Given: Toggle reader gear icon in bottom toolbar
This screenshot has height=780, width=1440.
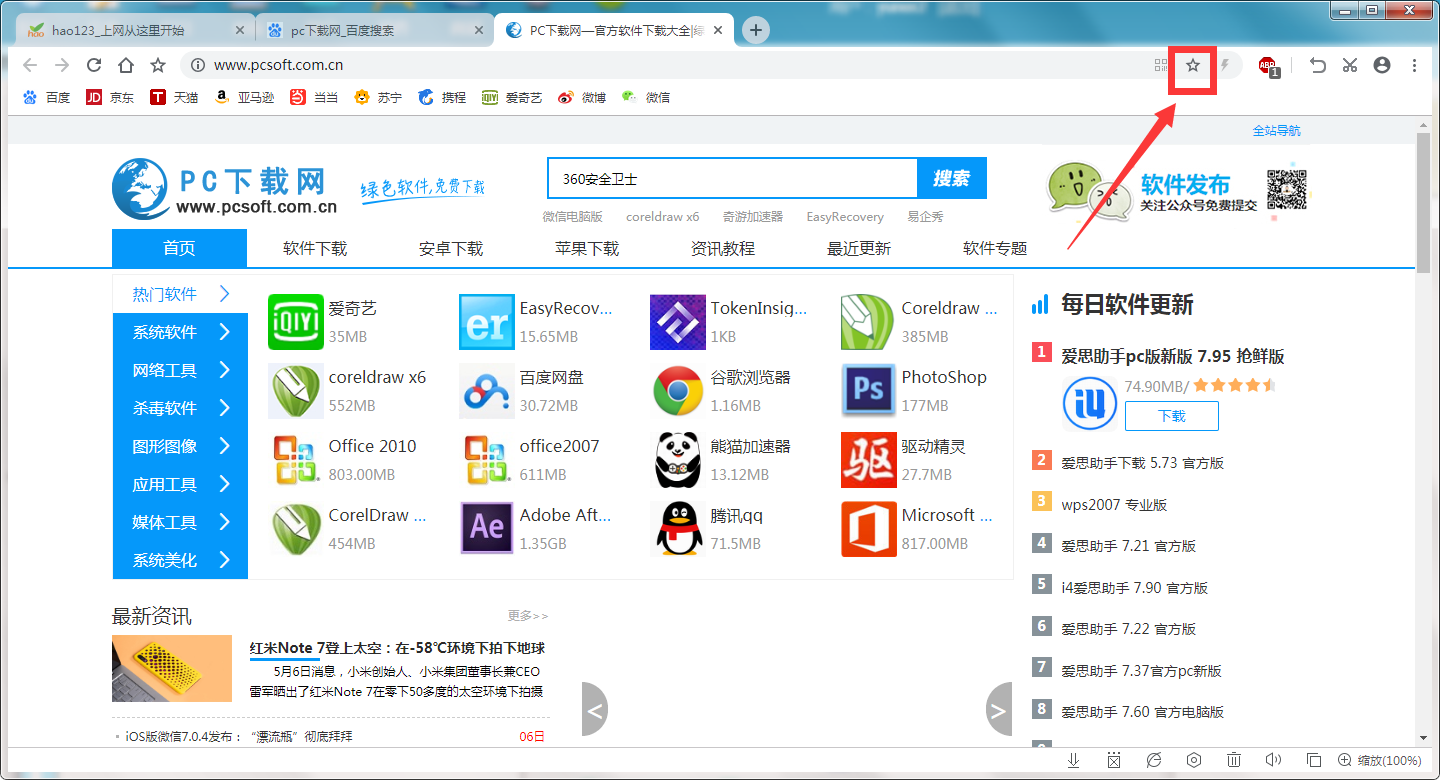Looking at the screenshot, I should click(1194, 761).
